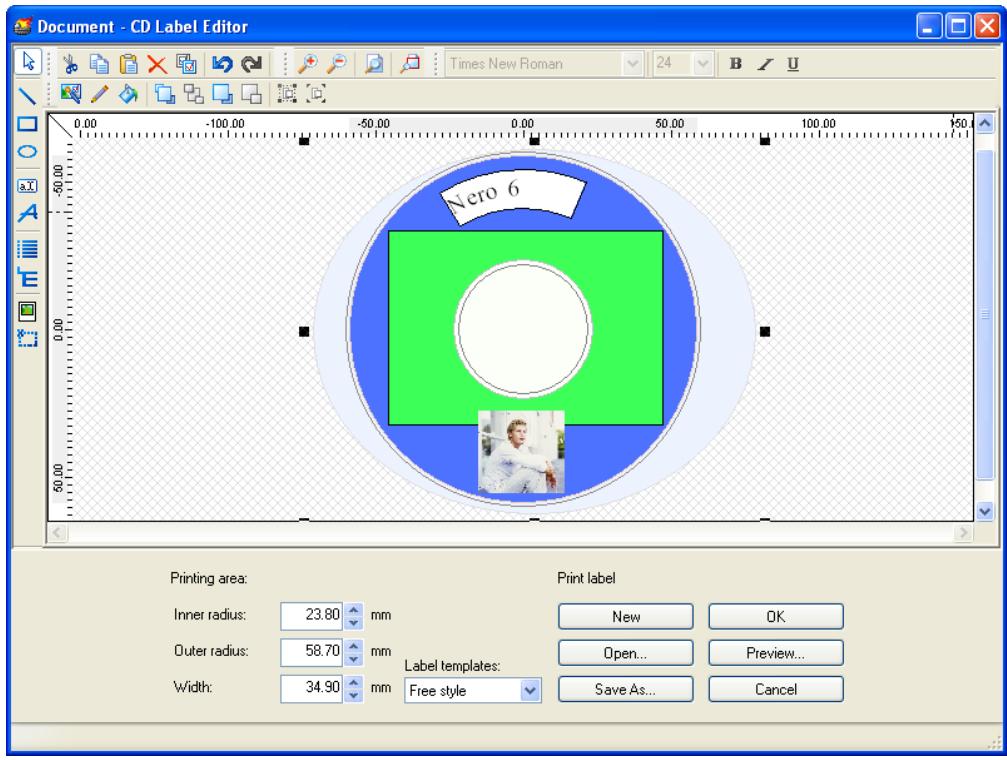The height and width of the screenshot is (760, 1007).
Task: Select the text box tool
Action: pos(27,186)
